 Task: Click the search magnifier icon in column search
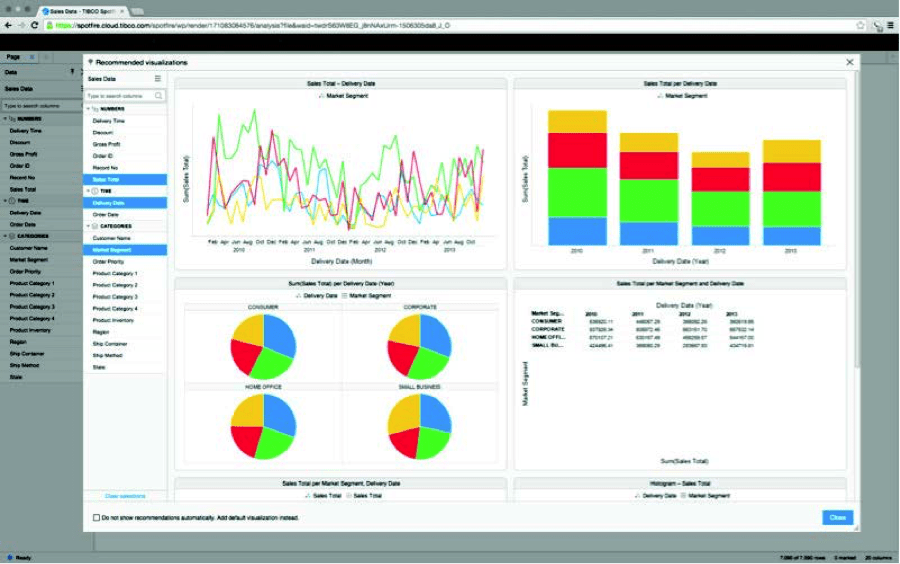159,96
